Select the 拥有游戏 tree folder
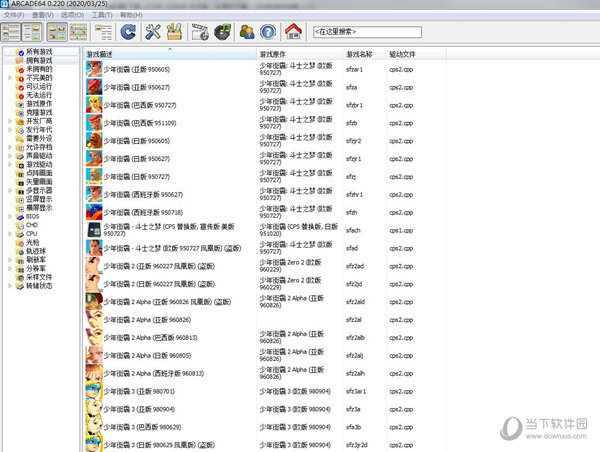This screenshot has width=600, height=452. 39,60
